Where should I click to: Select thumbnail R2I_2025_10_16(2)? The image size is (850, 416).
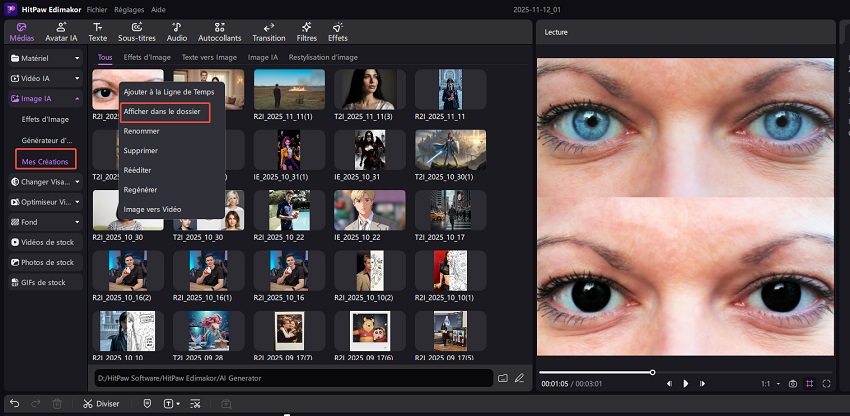[x=128, y=271]
